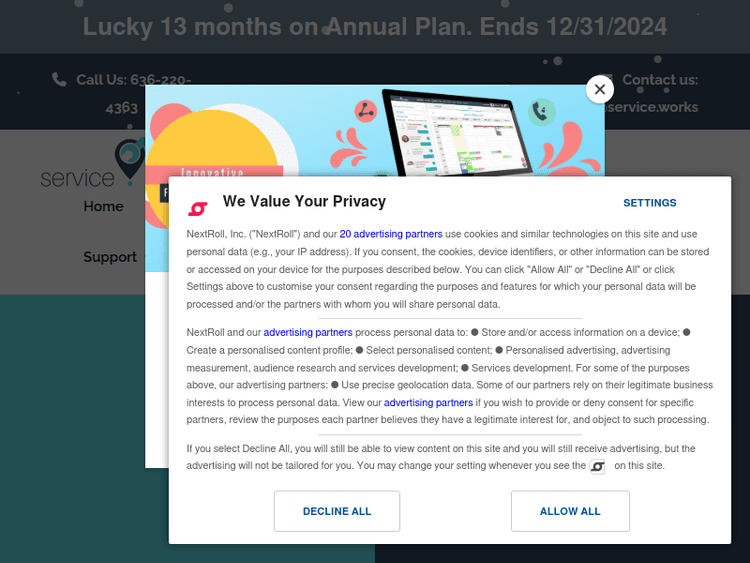Click the "service" wordmark in the site logo
Image resolution: width=750 pixels, height=563 pixels.
tap(77, 178)
